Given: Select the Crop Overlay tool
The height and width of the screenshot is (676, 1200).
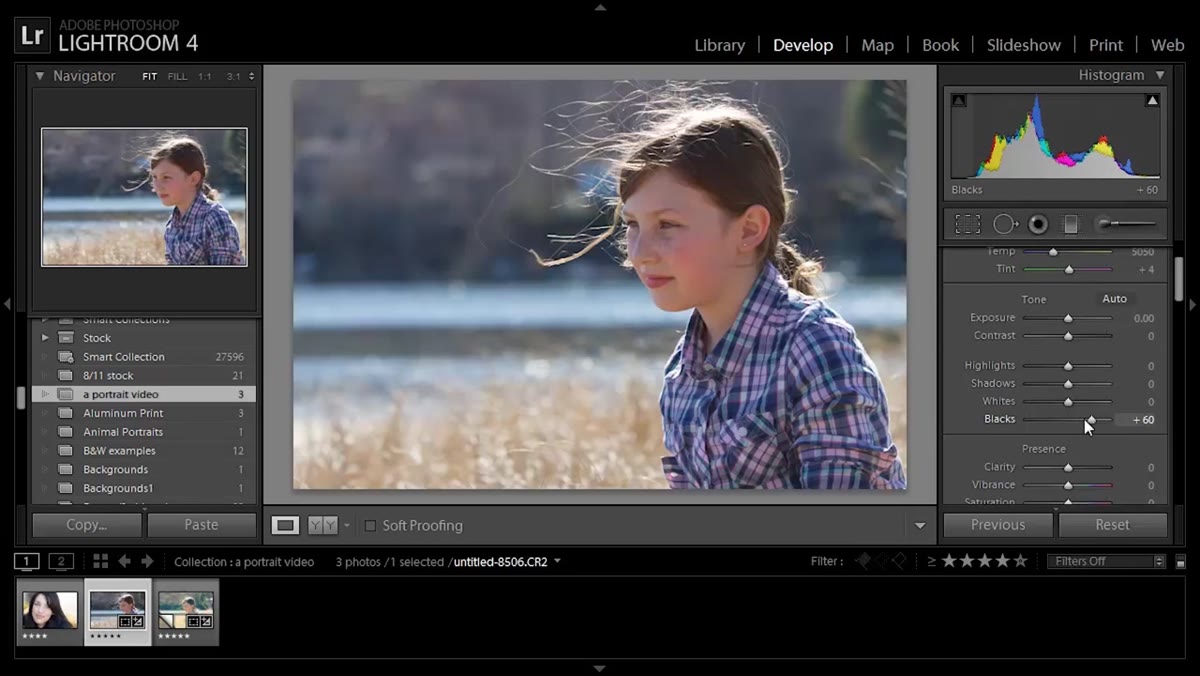Looking at the screenshot, I should point(967,224).
